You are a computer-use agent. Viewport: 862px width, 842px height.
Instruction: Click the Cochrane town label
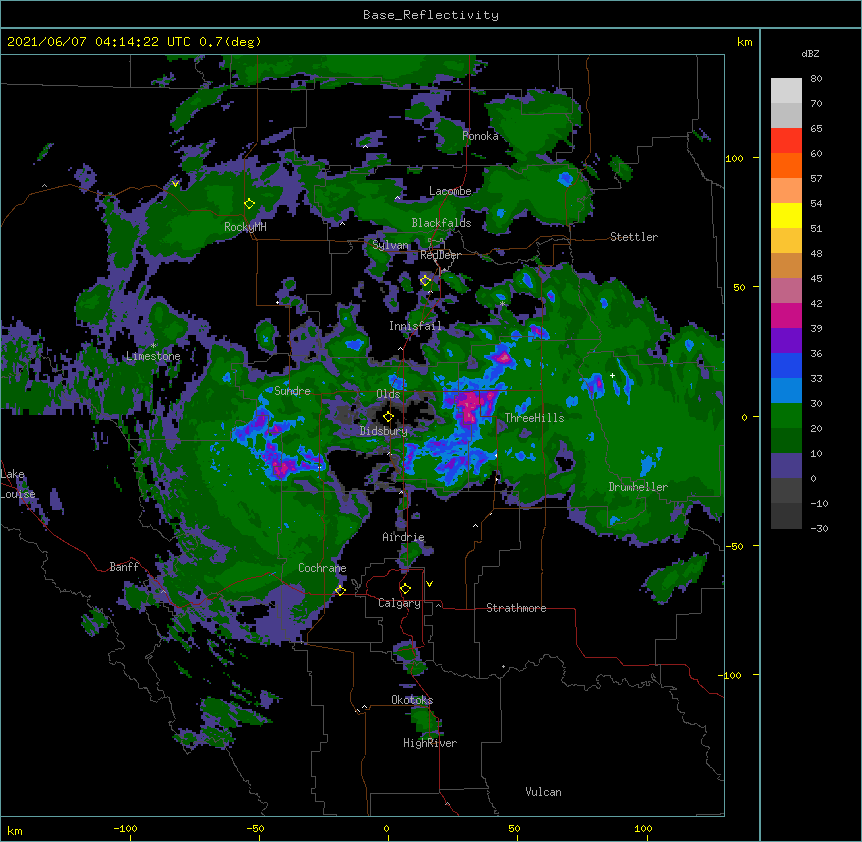pyautogui.click(x=322, y=568)
